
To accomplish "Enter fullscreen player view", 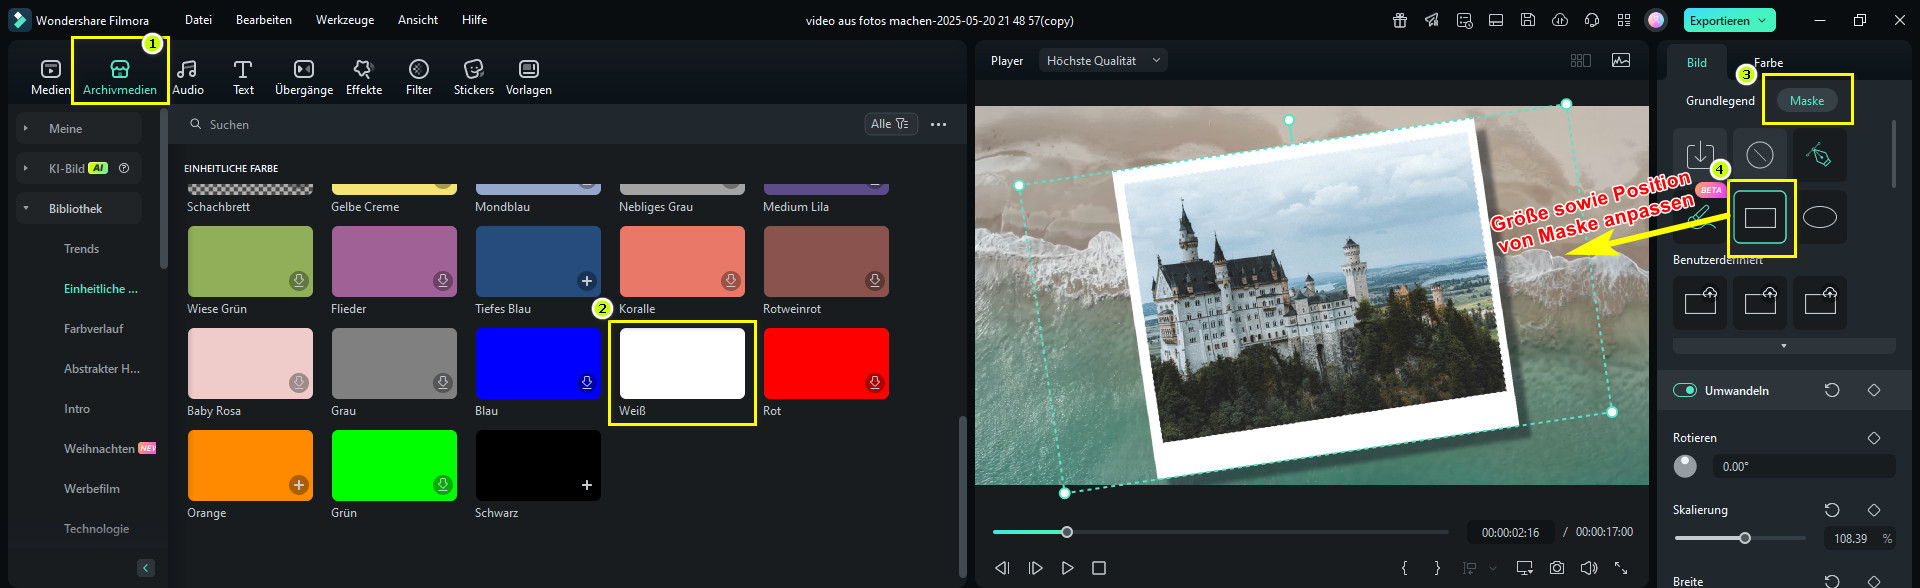I will 1621,568.
